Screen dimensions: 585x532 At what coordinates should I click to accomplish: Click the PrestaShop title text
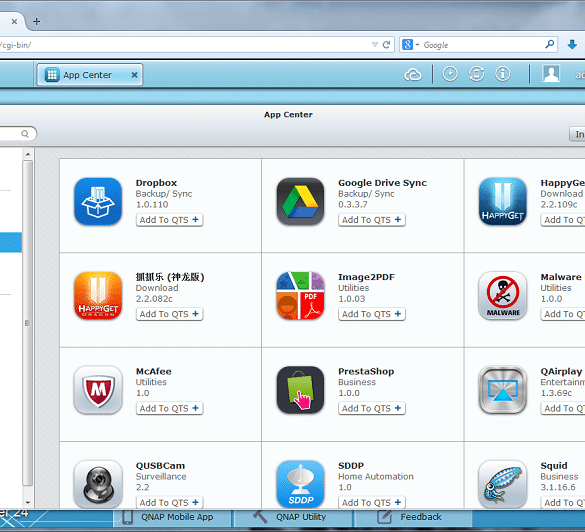[x=366, y=371]
